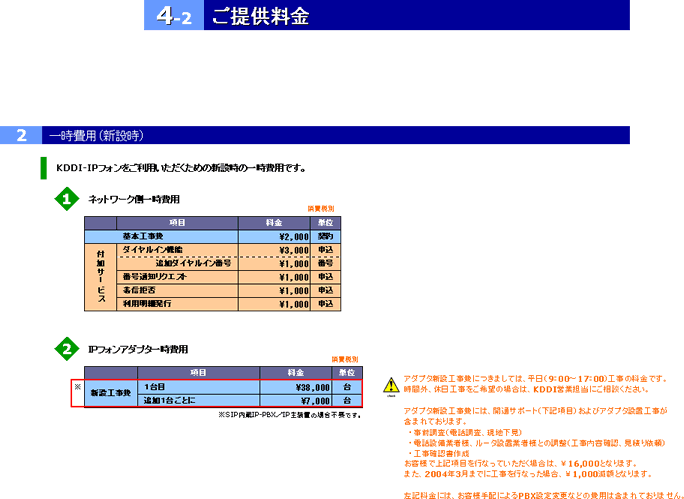The image size is (684, 499).
Task: Click ¥1,000 in the 追加ダイヤルイン番号 row
Action: [x=274, y=264]
